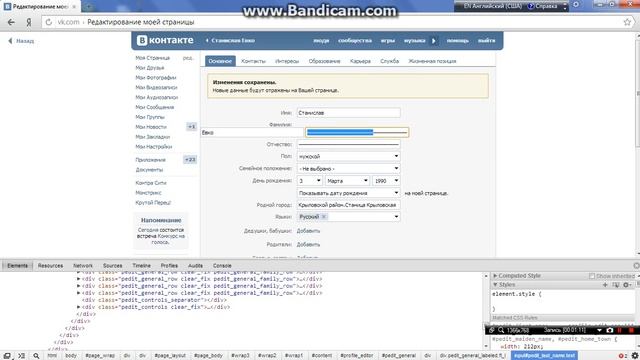
Task: Click the ВКонтакте logo in the header
Action: (x=165, y=40)
